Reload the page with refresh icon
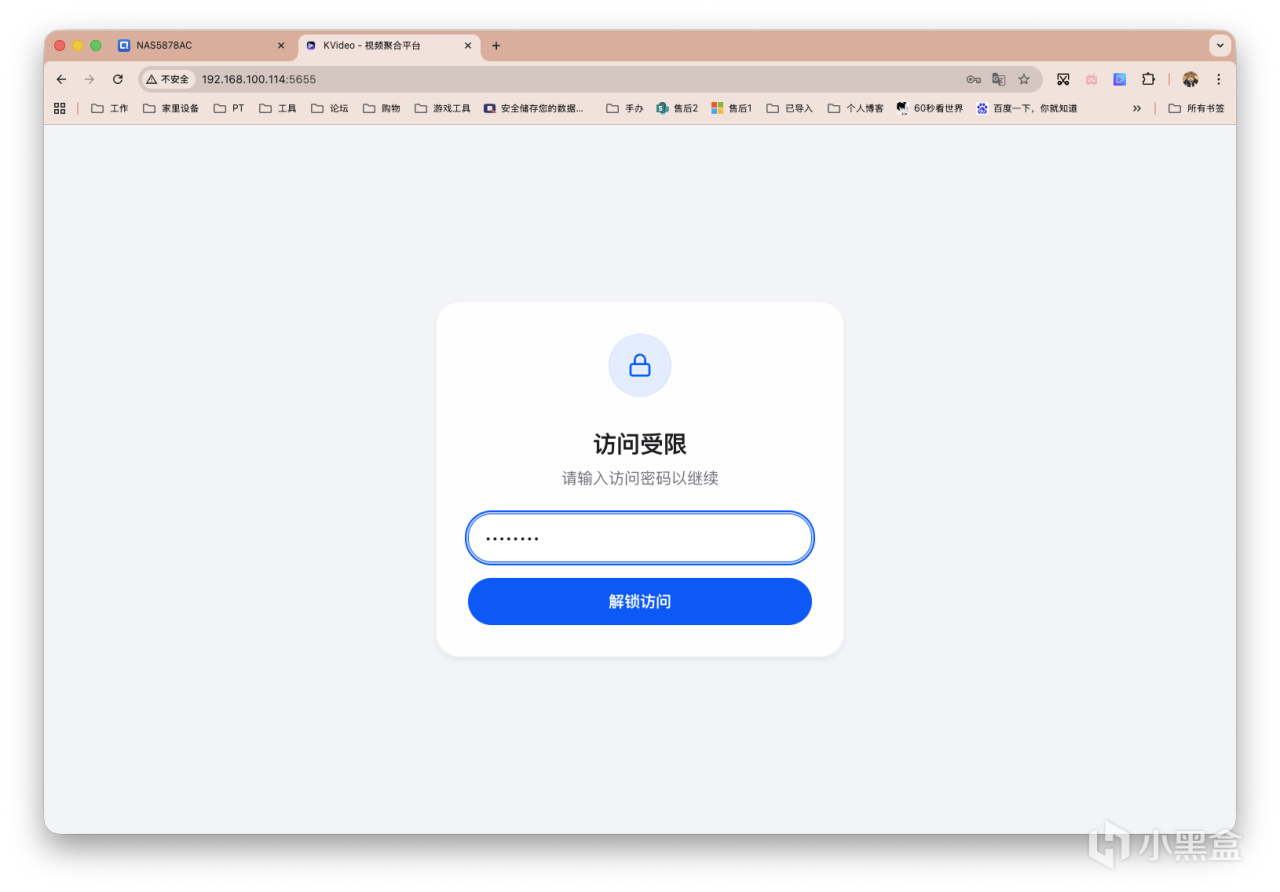Image resolution: width=1280 pixels, height=892 pixels. point(118,79)
